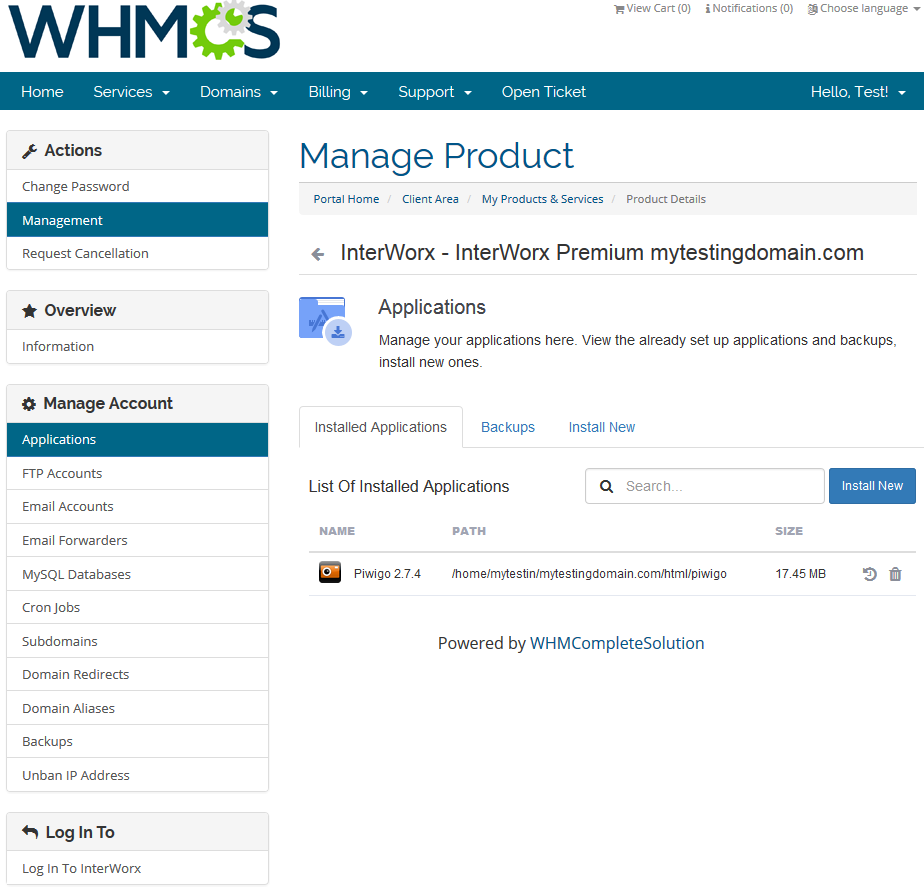Select Management in Actions panel

(x=137, y=220)
